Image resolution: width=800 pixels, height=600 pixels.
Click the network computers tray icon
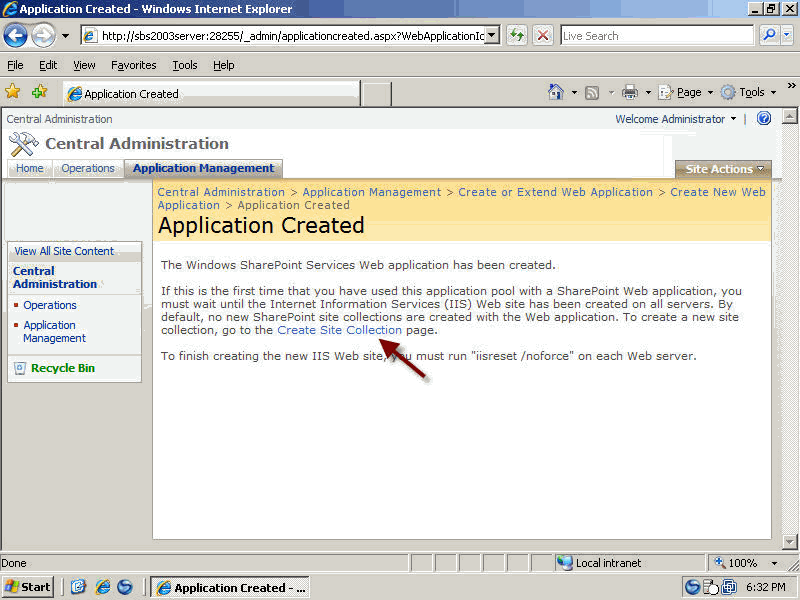[x=729, y=587]
